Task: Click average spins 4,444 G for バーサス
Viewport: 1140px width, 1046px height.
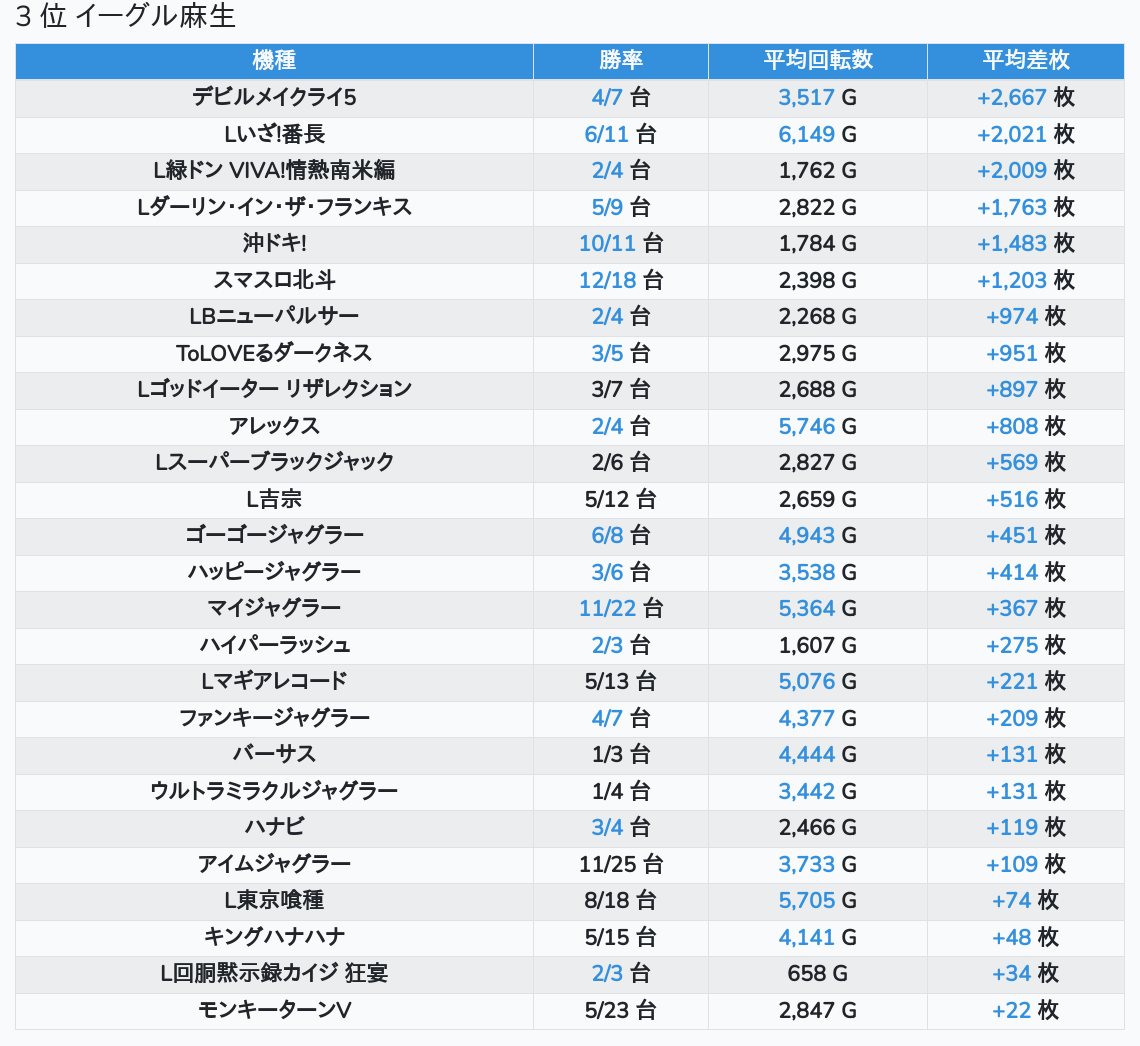Action: (817, 755)
